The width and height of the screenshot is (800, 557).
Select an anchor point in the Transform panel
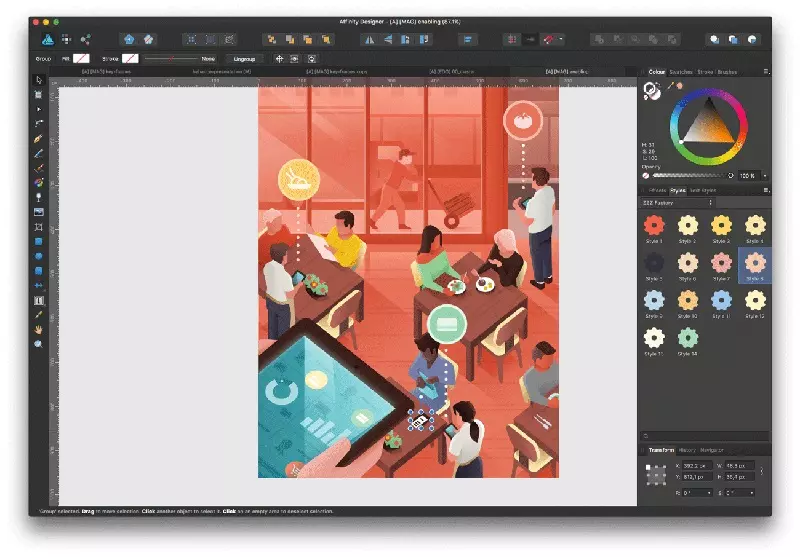(656, 473)
